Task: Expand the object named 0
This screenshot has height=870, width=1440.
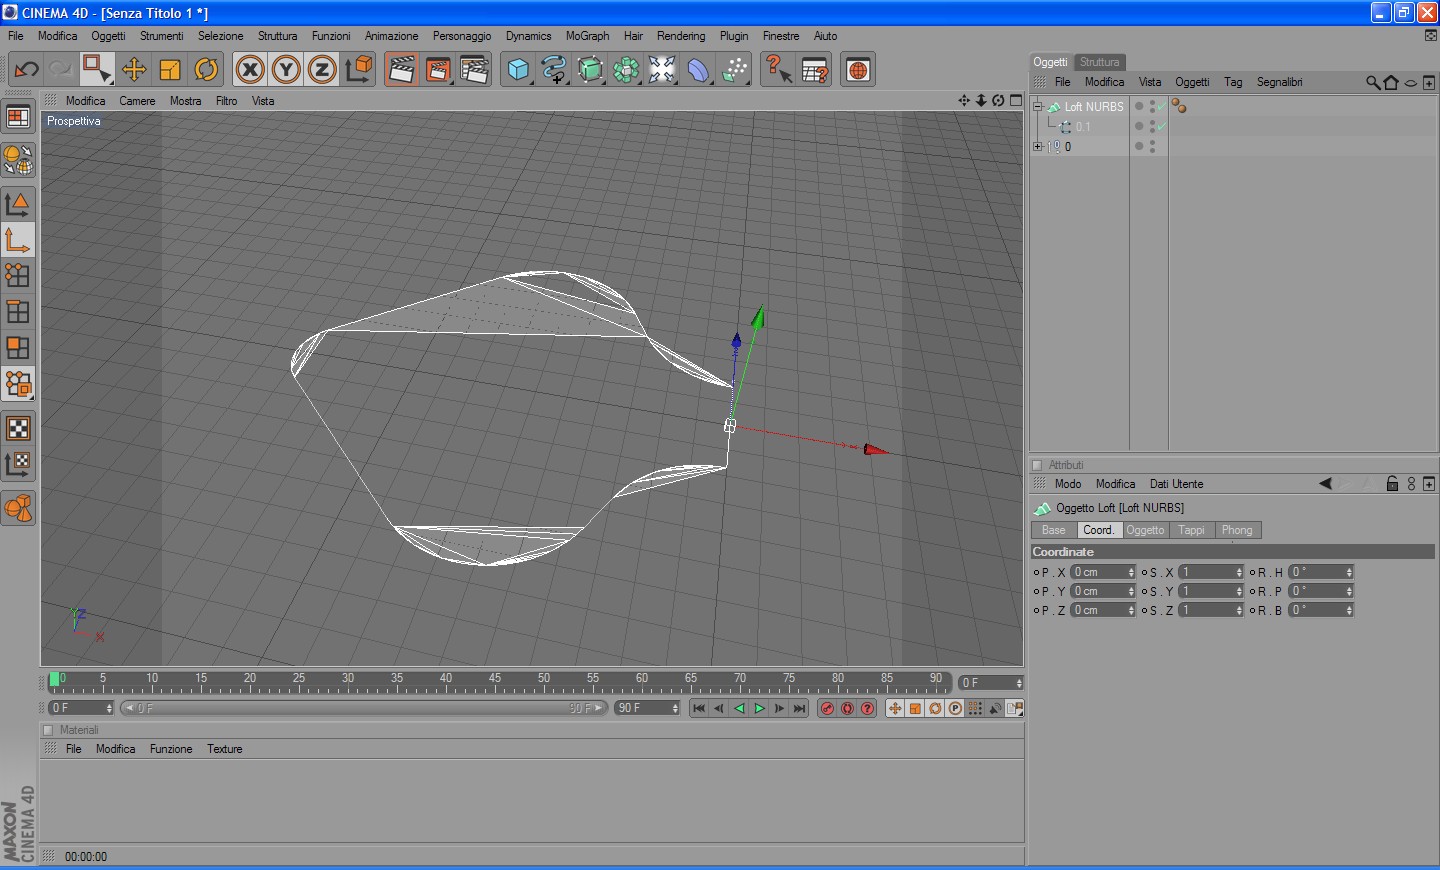Action: click(x=1037, y=146)
